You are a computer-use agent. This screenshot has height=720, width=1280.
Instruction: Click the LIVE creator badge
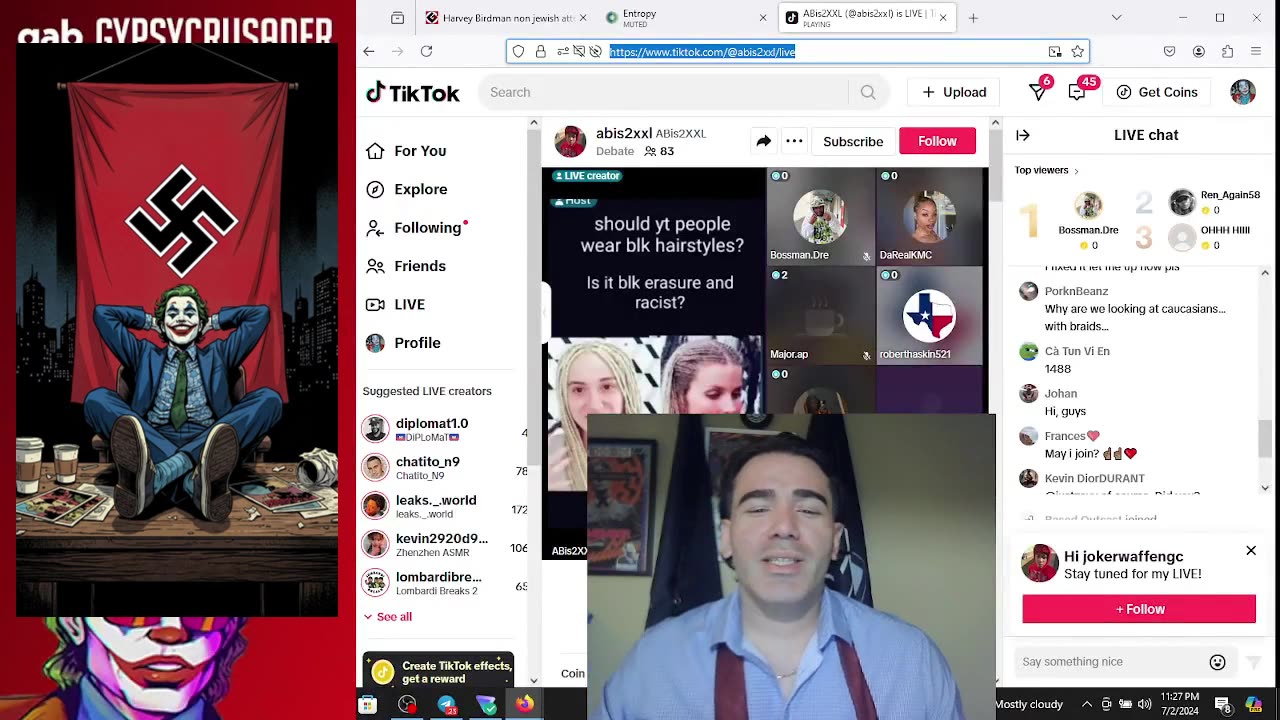pyautogui.click(x=588, y=176)
